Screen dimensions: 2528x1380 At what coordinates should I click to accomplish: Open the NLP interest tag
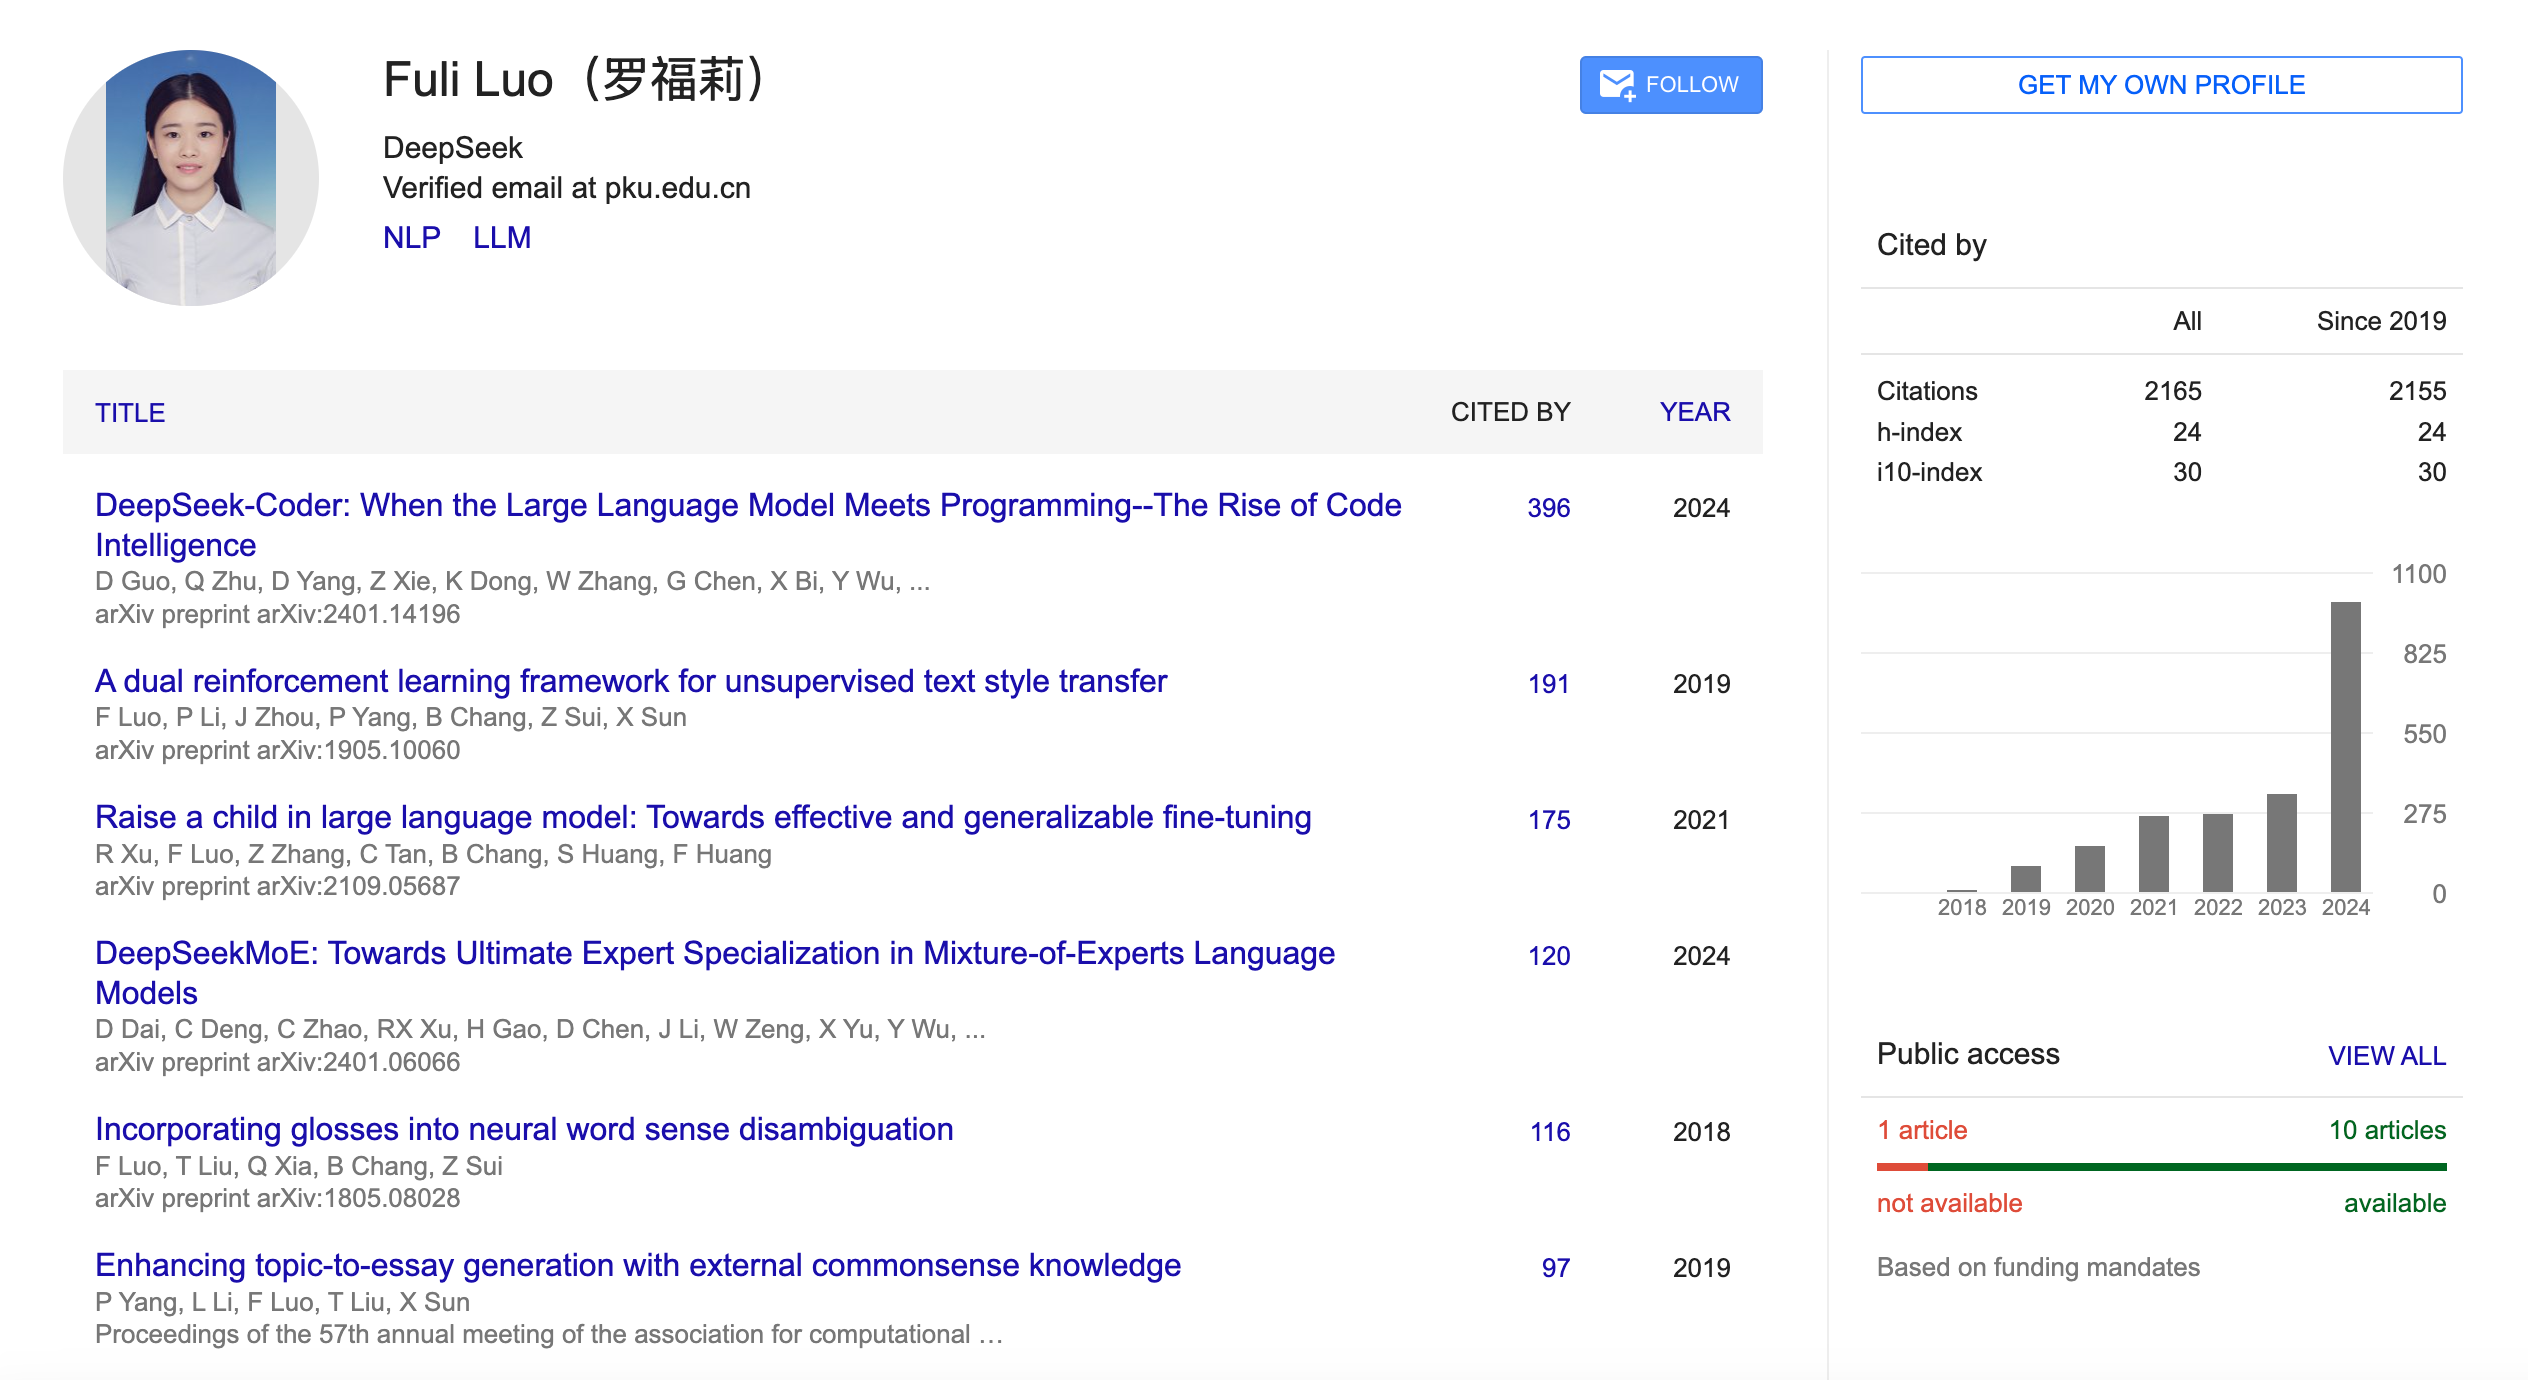[x=412, y=238]
